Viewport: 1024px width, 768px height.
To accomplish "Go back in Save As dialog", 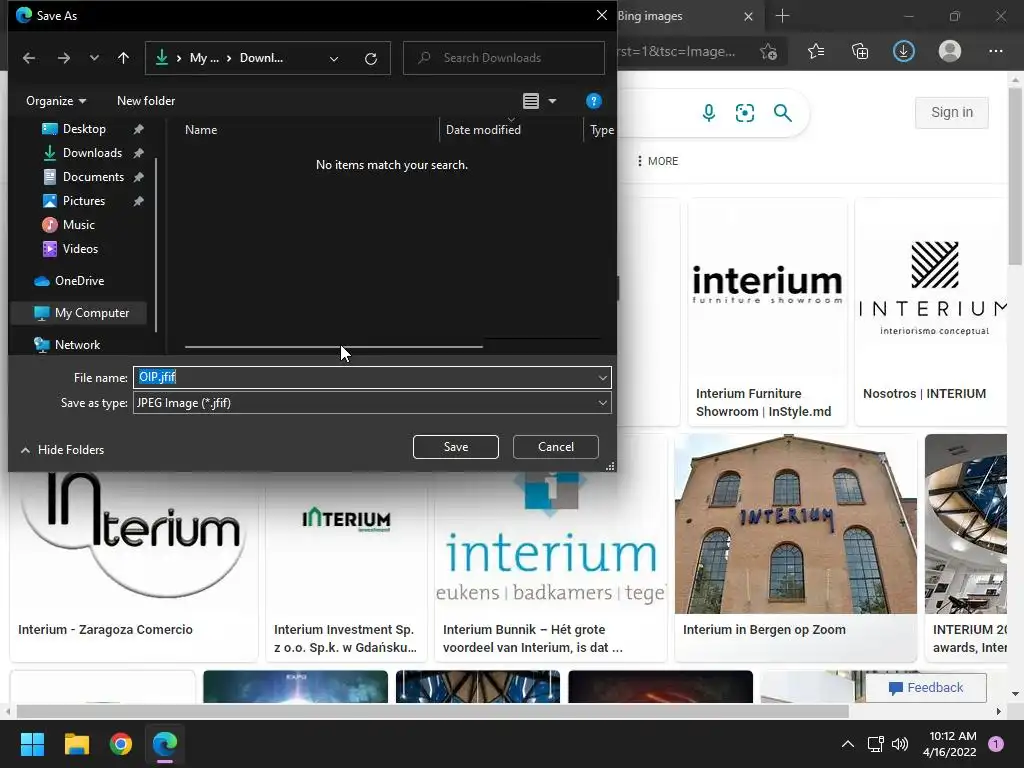I will coord(29,58).
